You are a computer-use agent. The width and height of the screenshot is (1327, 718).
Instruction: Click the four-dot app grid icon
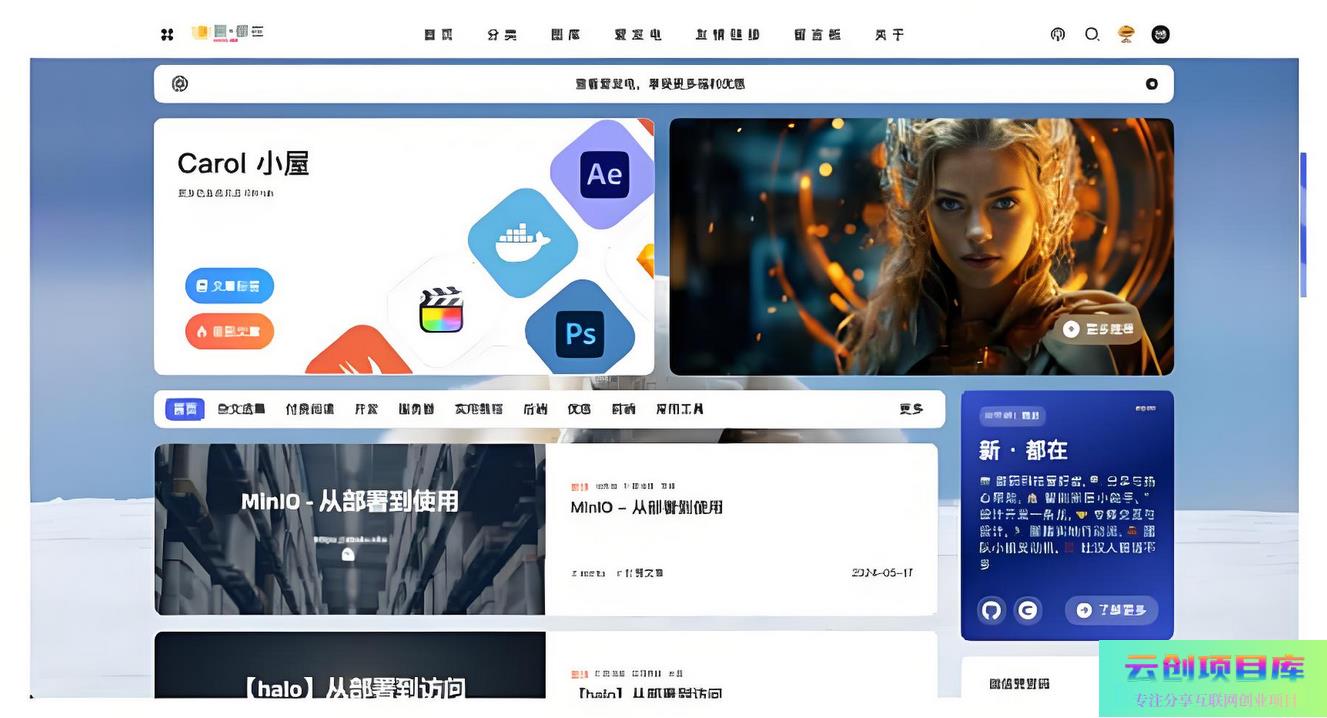[x=167, y=35]
